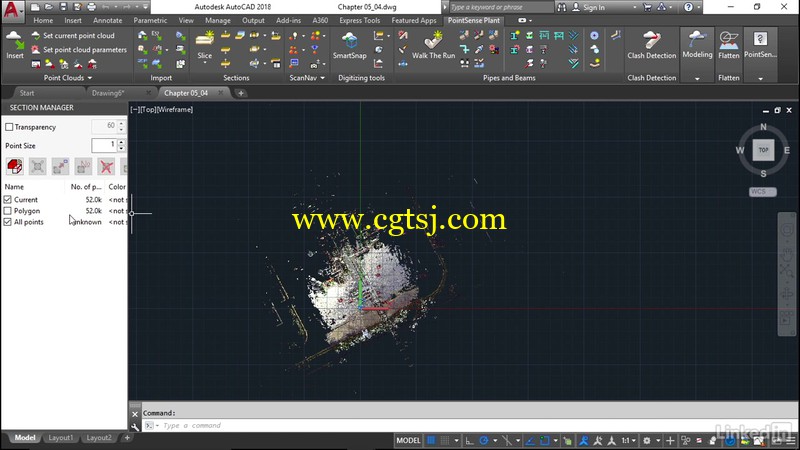Screen dimensions: 800x450
Task: Open the annotation scale 1:1 dropdown
Action: pos(628,440)
